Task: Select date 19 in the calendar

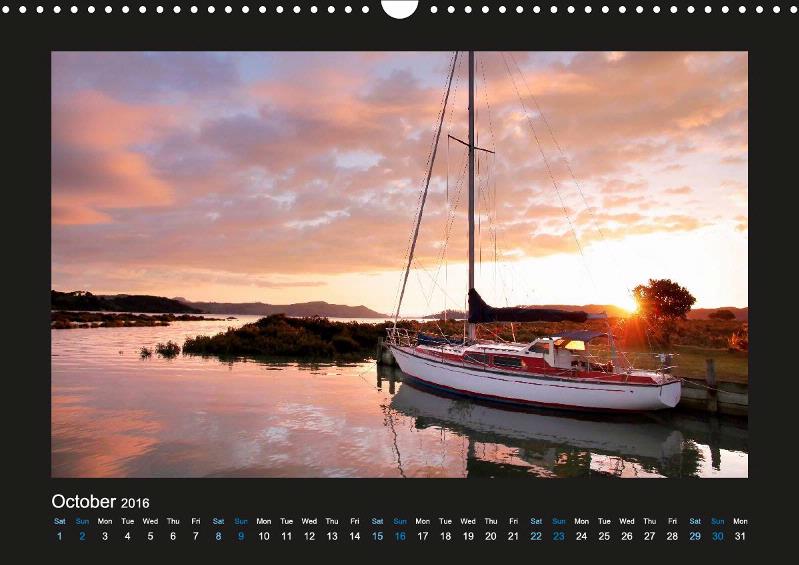Action: [x=468, y=536]
